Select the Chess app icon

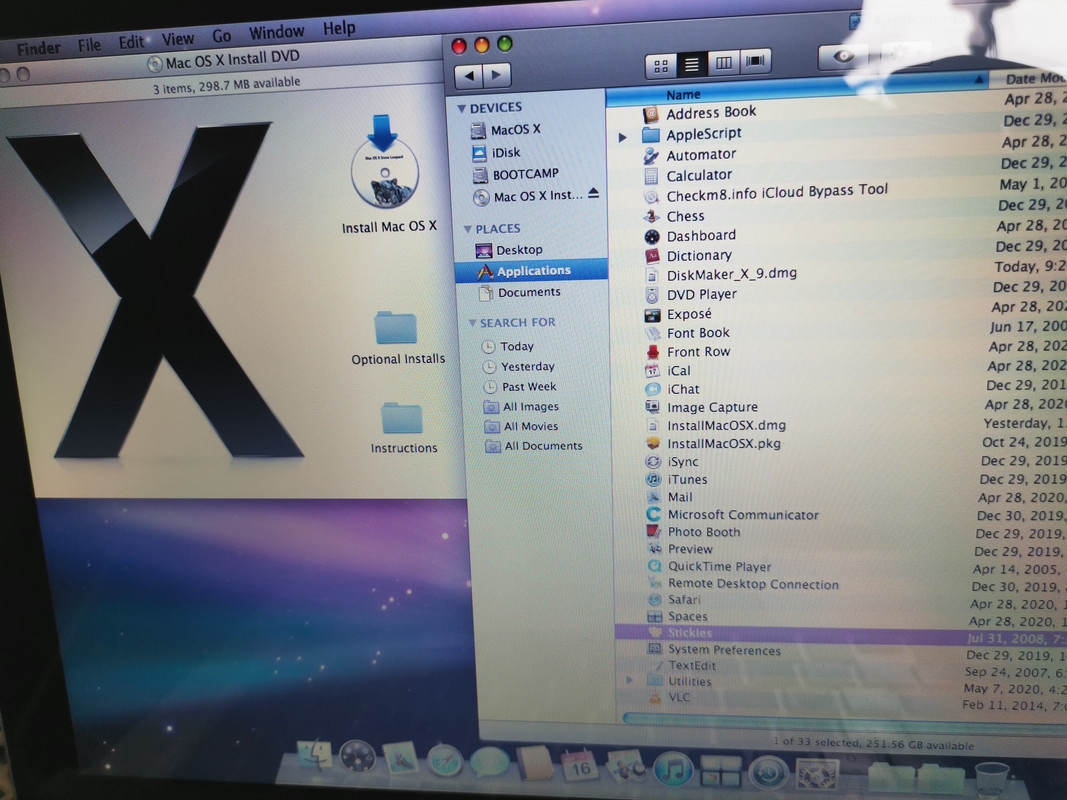651,216
